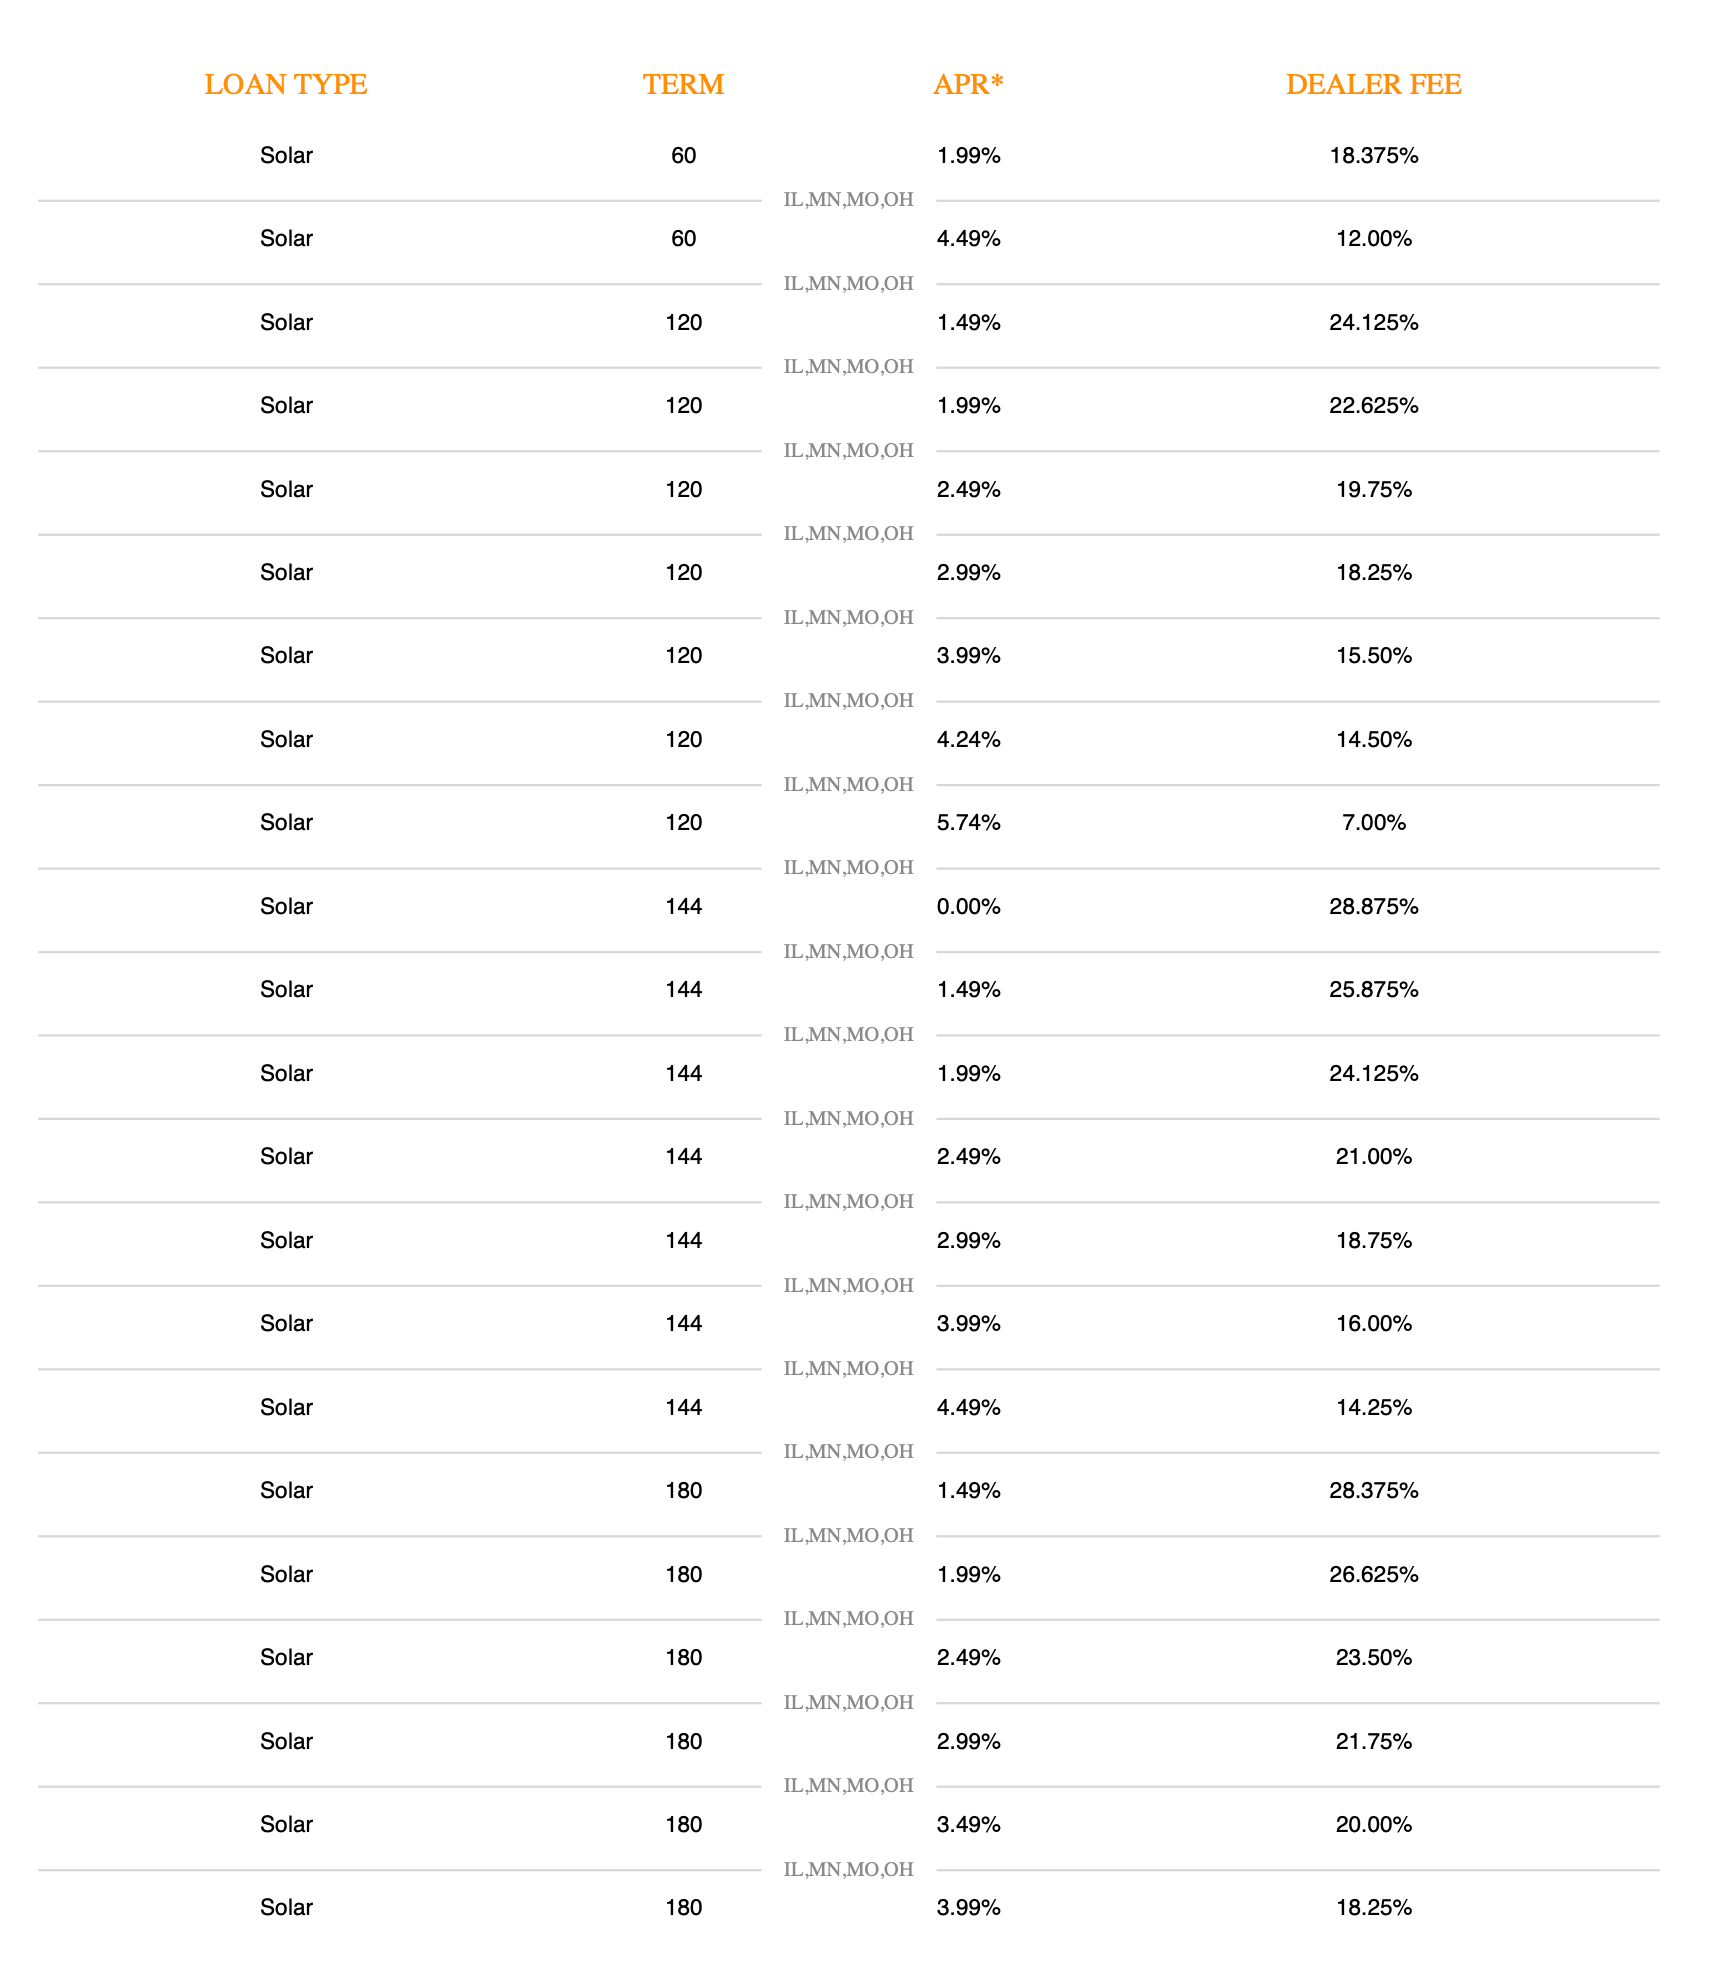Screen dimensions: 1710x1974
Task: Click the 7.00% dealer fee value
Action: tap(1373, 823)
